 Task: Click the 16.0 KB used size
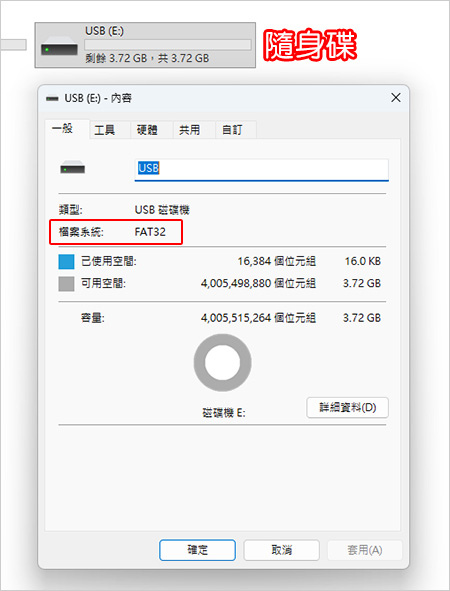click(363, 261)
